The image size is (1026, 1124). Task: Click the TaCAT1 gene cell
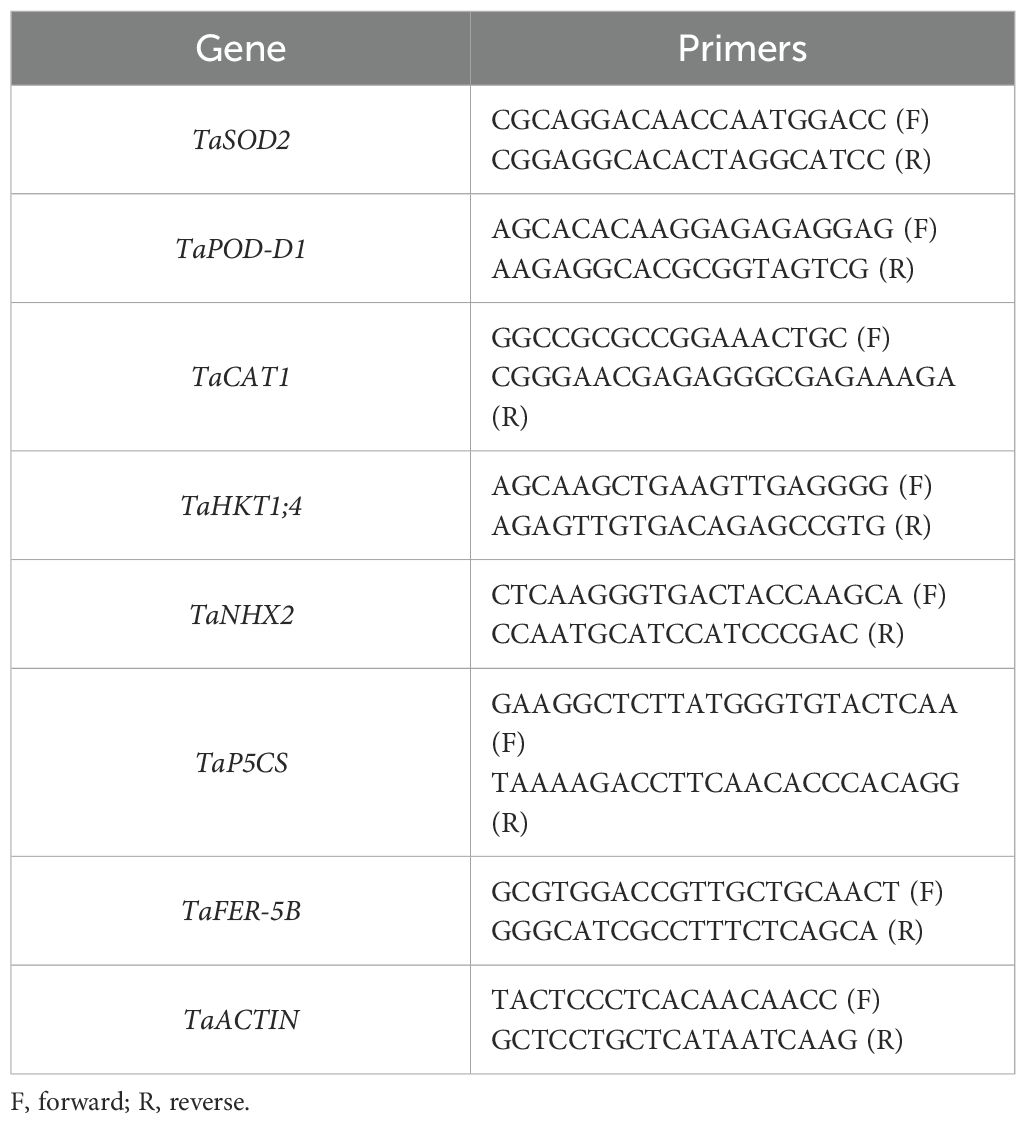pyautogui.click(x=241, y=377)
